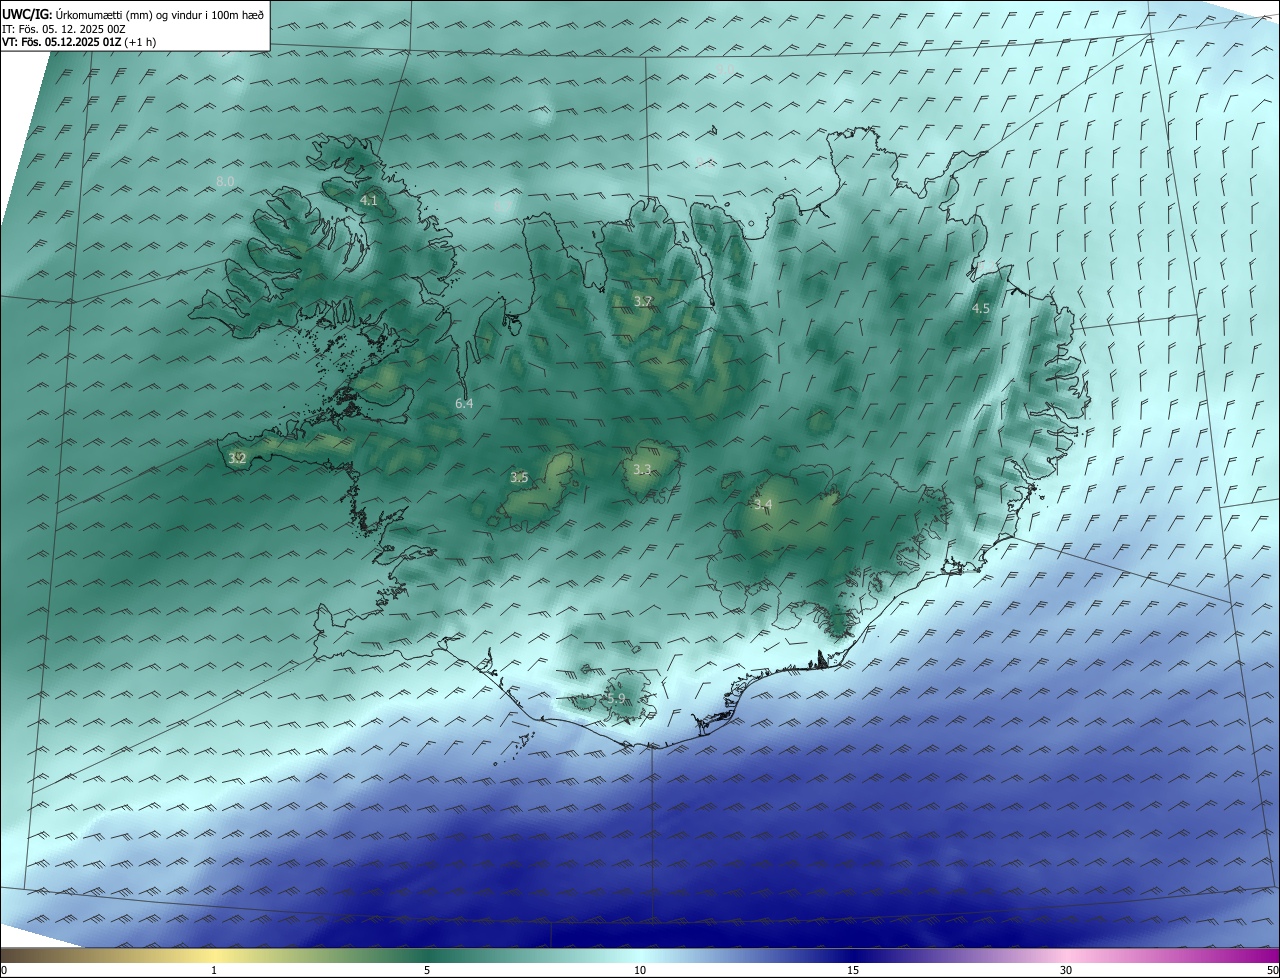Click the 8.0 value label on the map
Image resolution: width=1280 pixels, height=978 pixels.
[x=225, y=181]
